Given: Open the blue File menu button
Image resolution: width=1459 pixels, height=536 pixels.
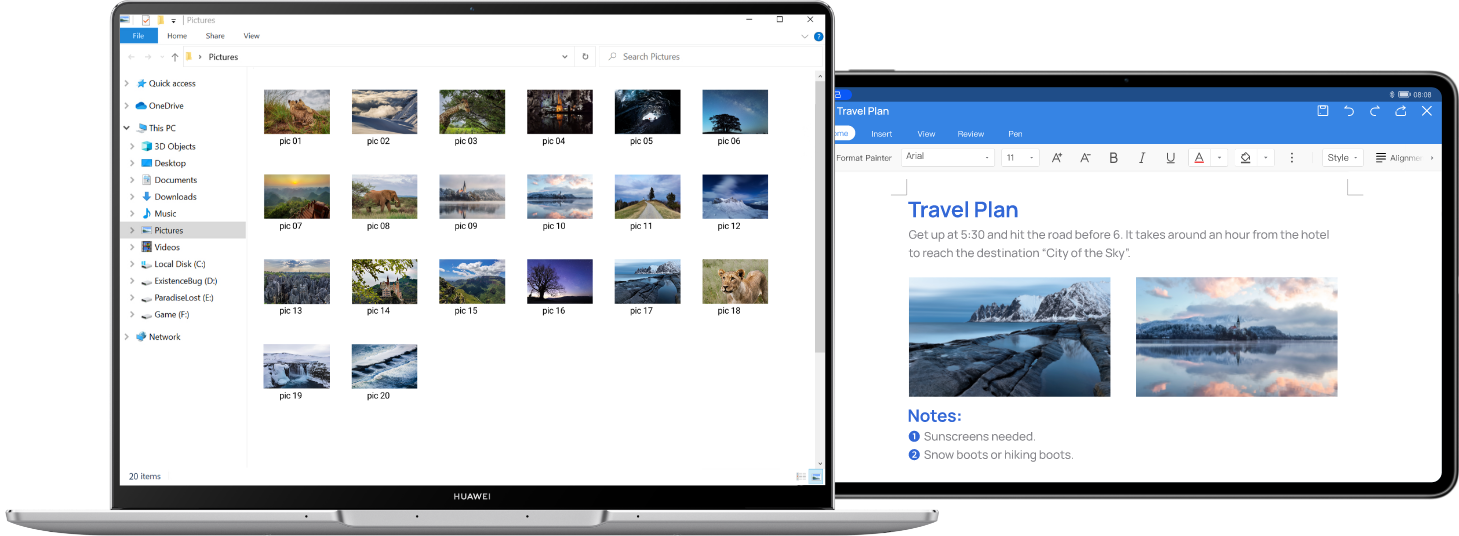Looking at the screenshot, I should [x=138, y=36].
